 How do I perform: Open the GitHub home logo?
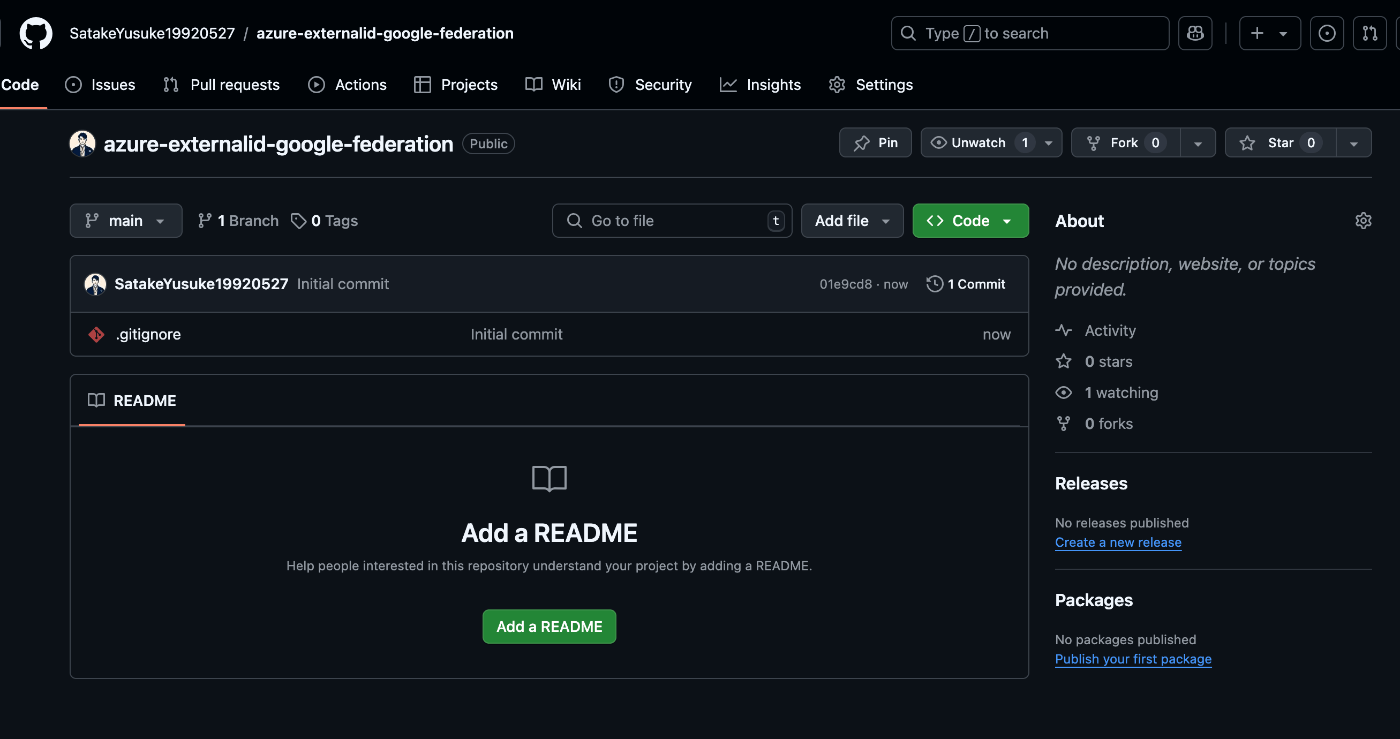click(36, 33)
